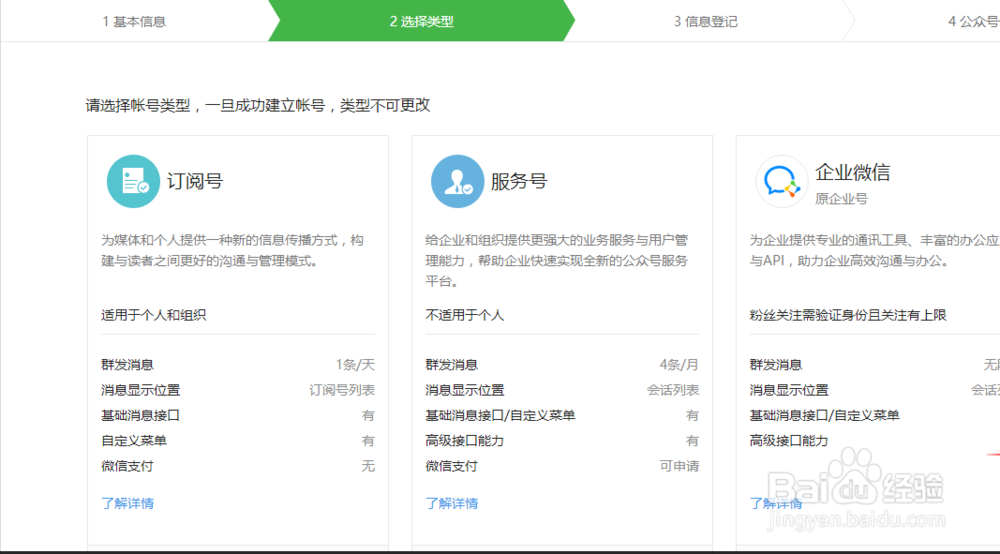Screen dimensions: 1000x554
Task: Open 了解详情 link under 企业微信
Action: 776,503
